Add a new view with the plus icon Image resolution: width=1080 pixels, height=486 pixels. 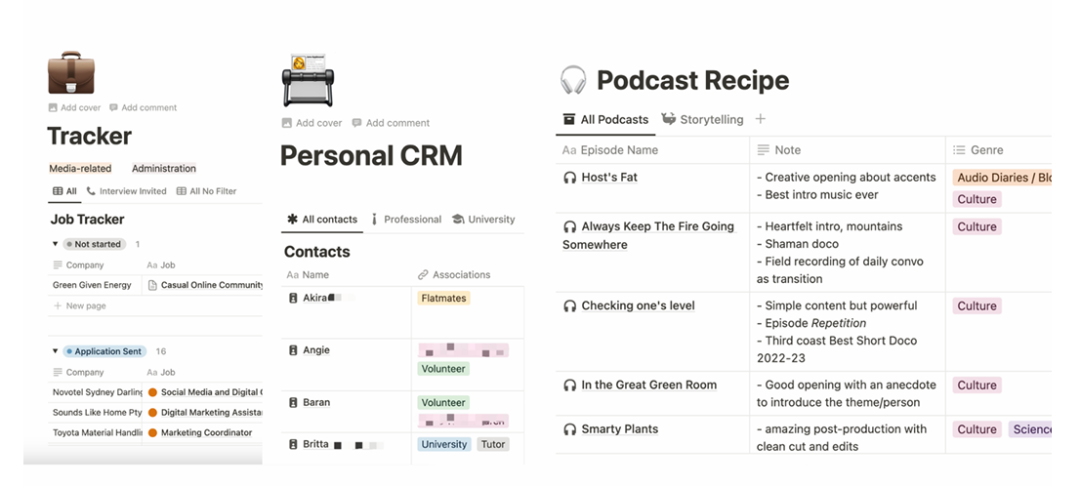click(760, 119)
